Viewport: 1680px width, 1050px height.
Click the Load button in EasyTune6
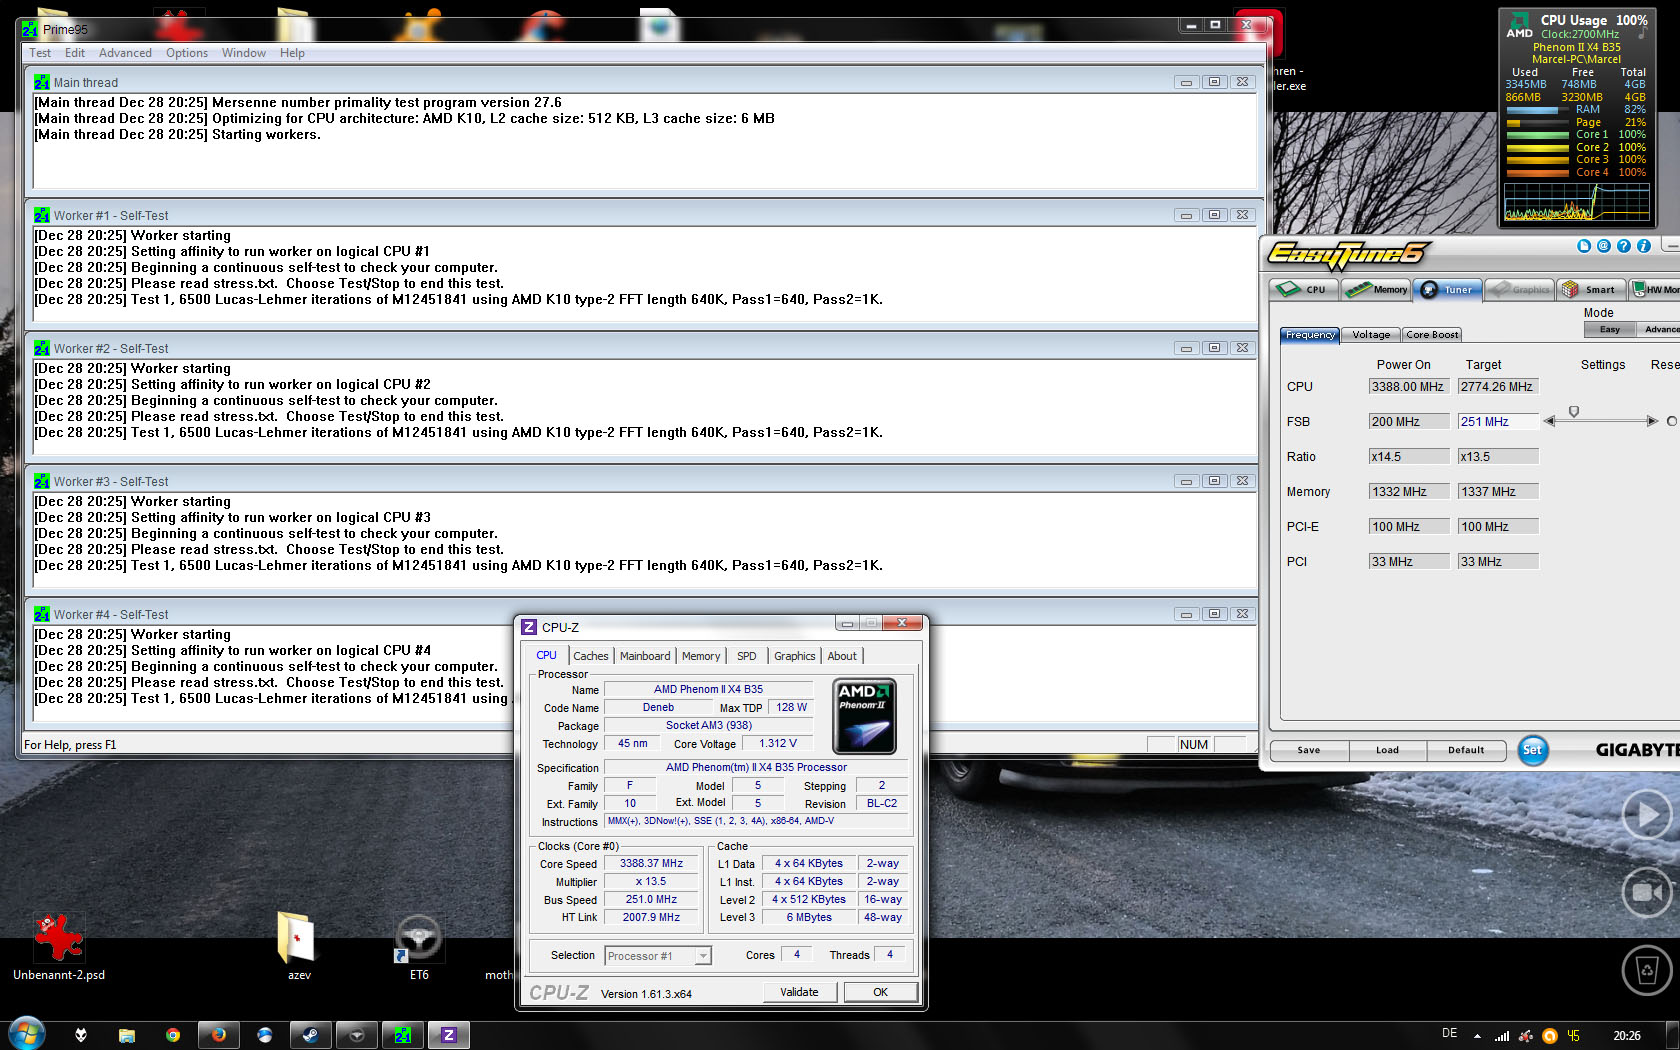coord(1387,750)
